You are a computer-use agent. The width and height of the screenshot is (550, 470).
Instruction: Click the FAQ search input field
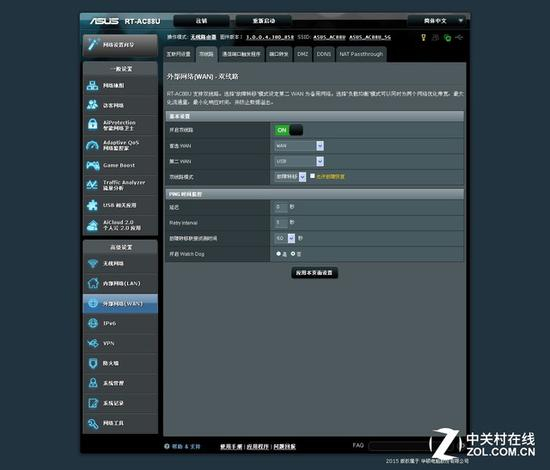click(400, 445)
